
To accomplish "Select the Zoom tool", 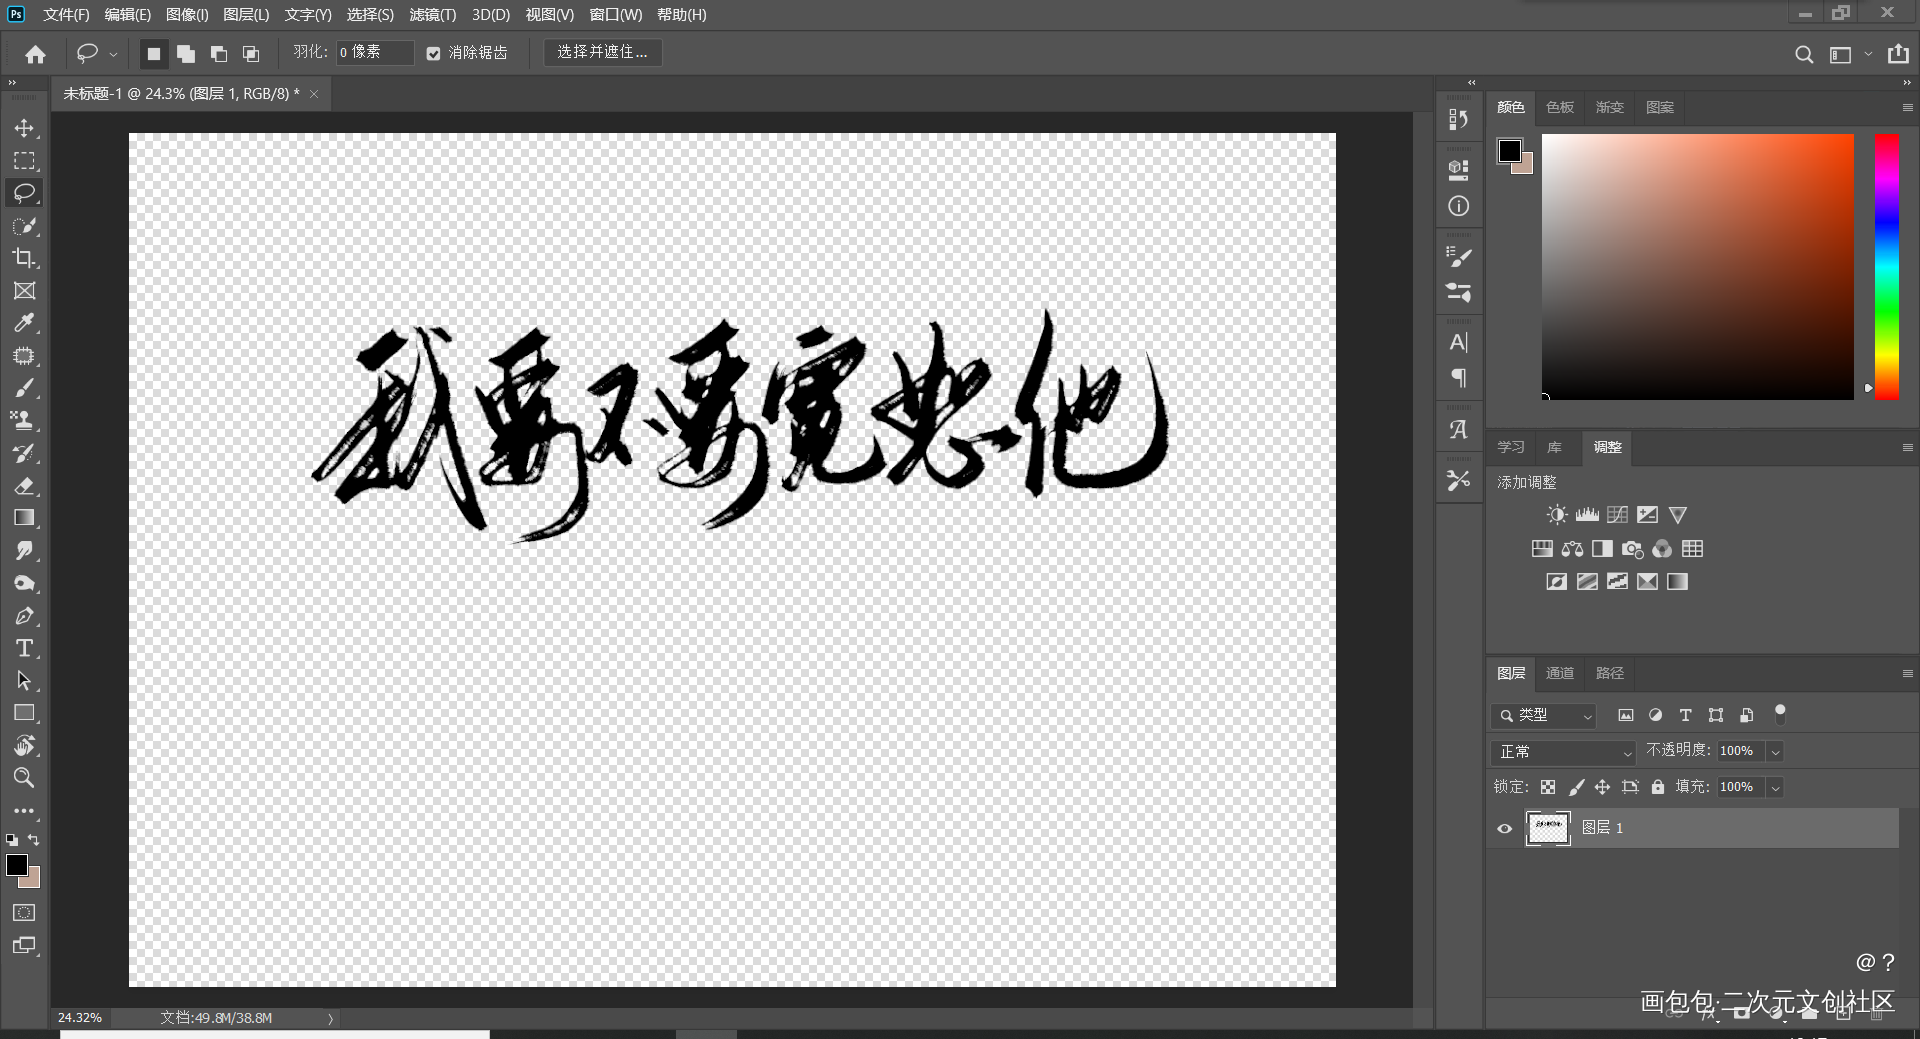I will (x=24, y=778).
